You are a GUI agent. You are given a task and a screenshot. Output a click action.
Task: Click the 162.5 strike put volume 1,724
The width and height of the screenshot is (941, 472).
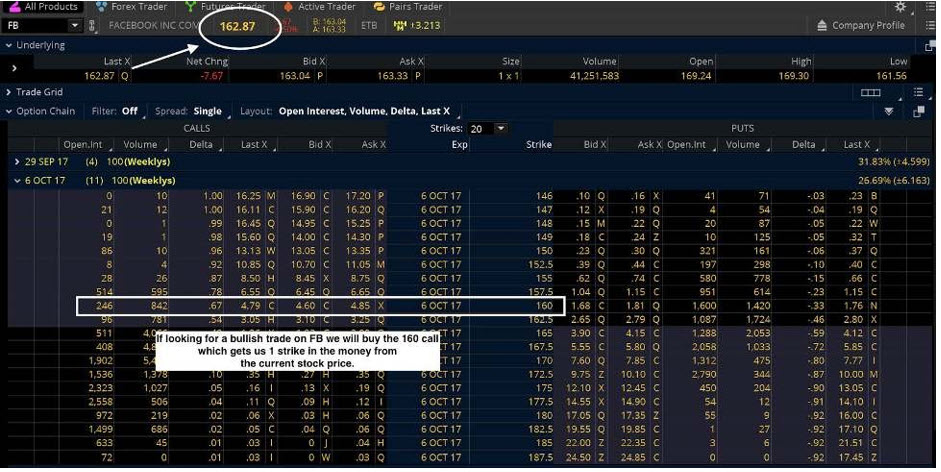pyautogui.click(x=758, y=319)
